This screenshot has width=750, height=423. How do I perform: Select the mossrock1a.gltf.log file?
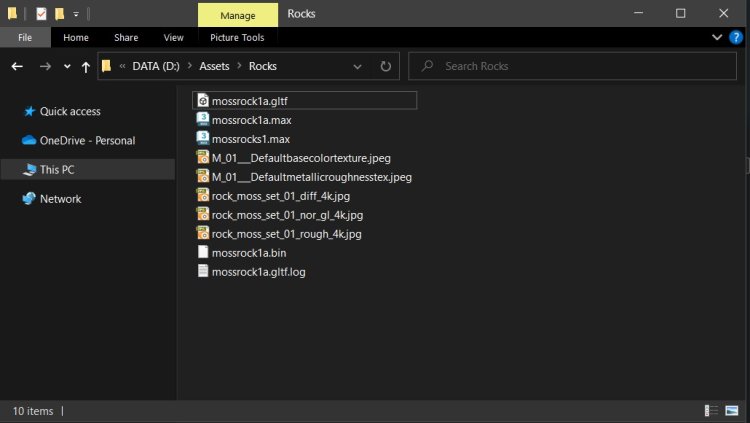(x=258, y=272)
